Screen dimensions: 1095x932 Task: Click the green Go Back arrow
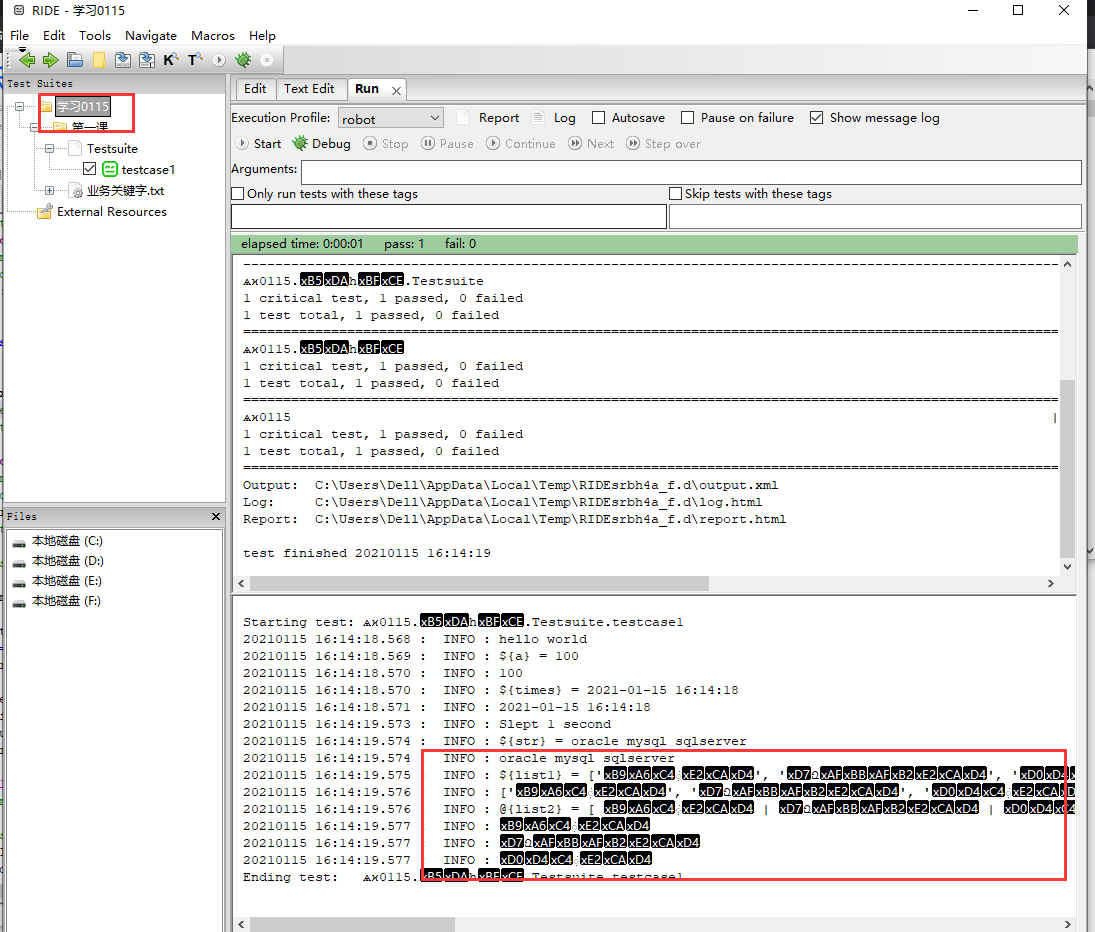click(27, 60)
